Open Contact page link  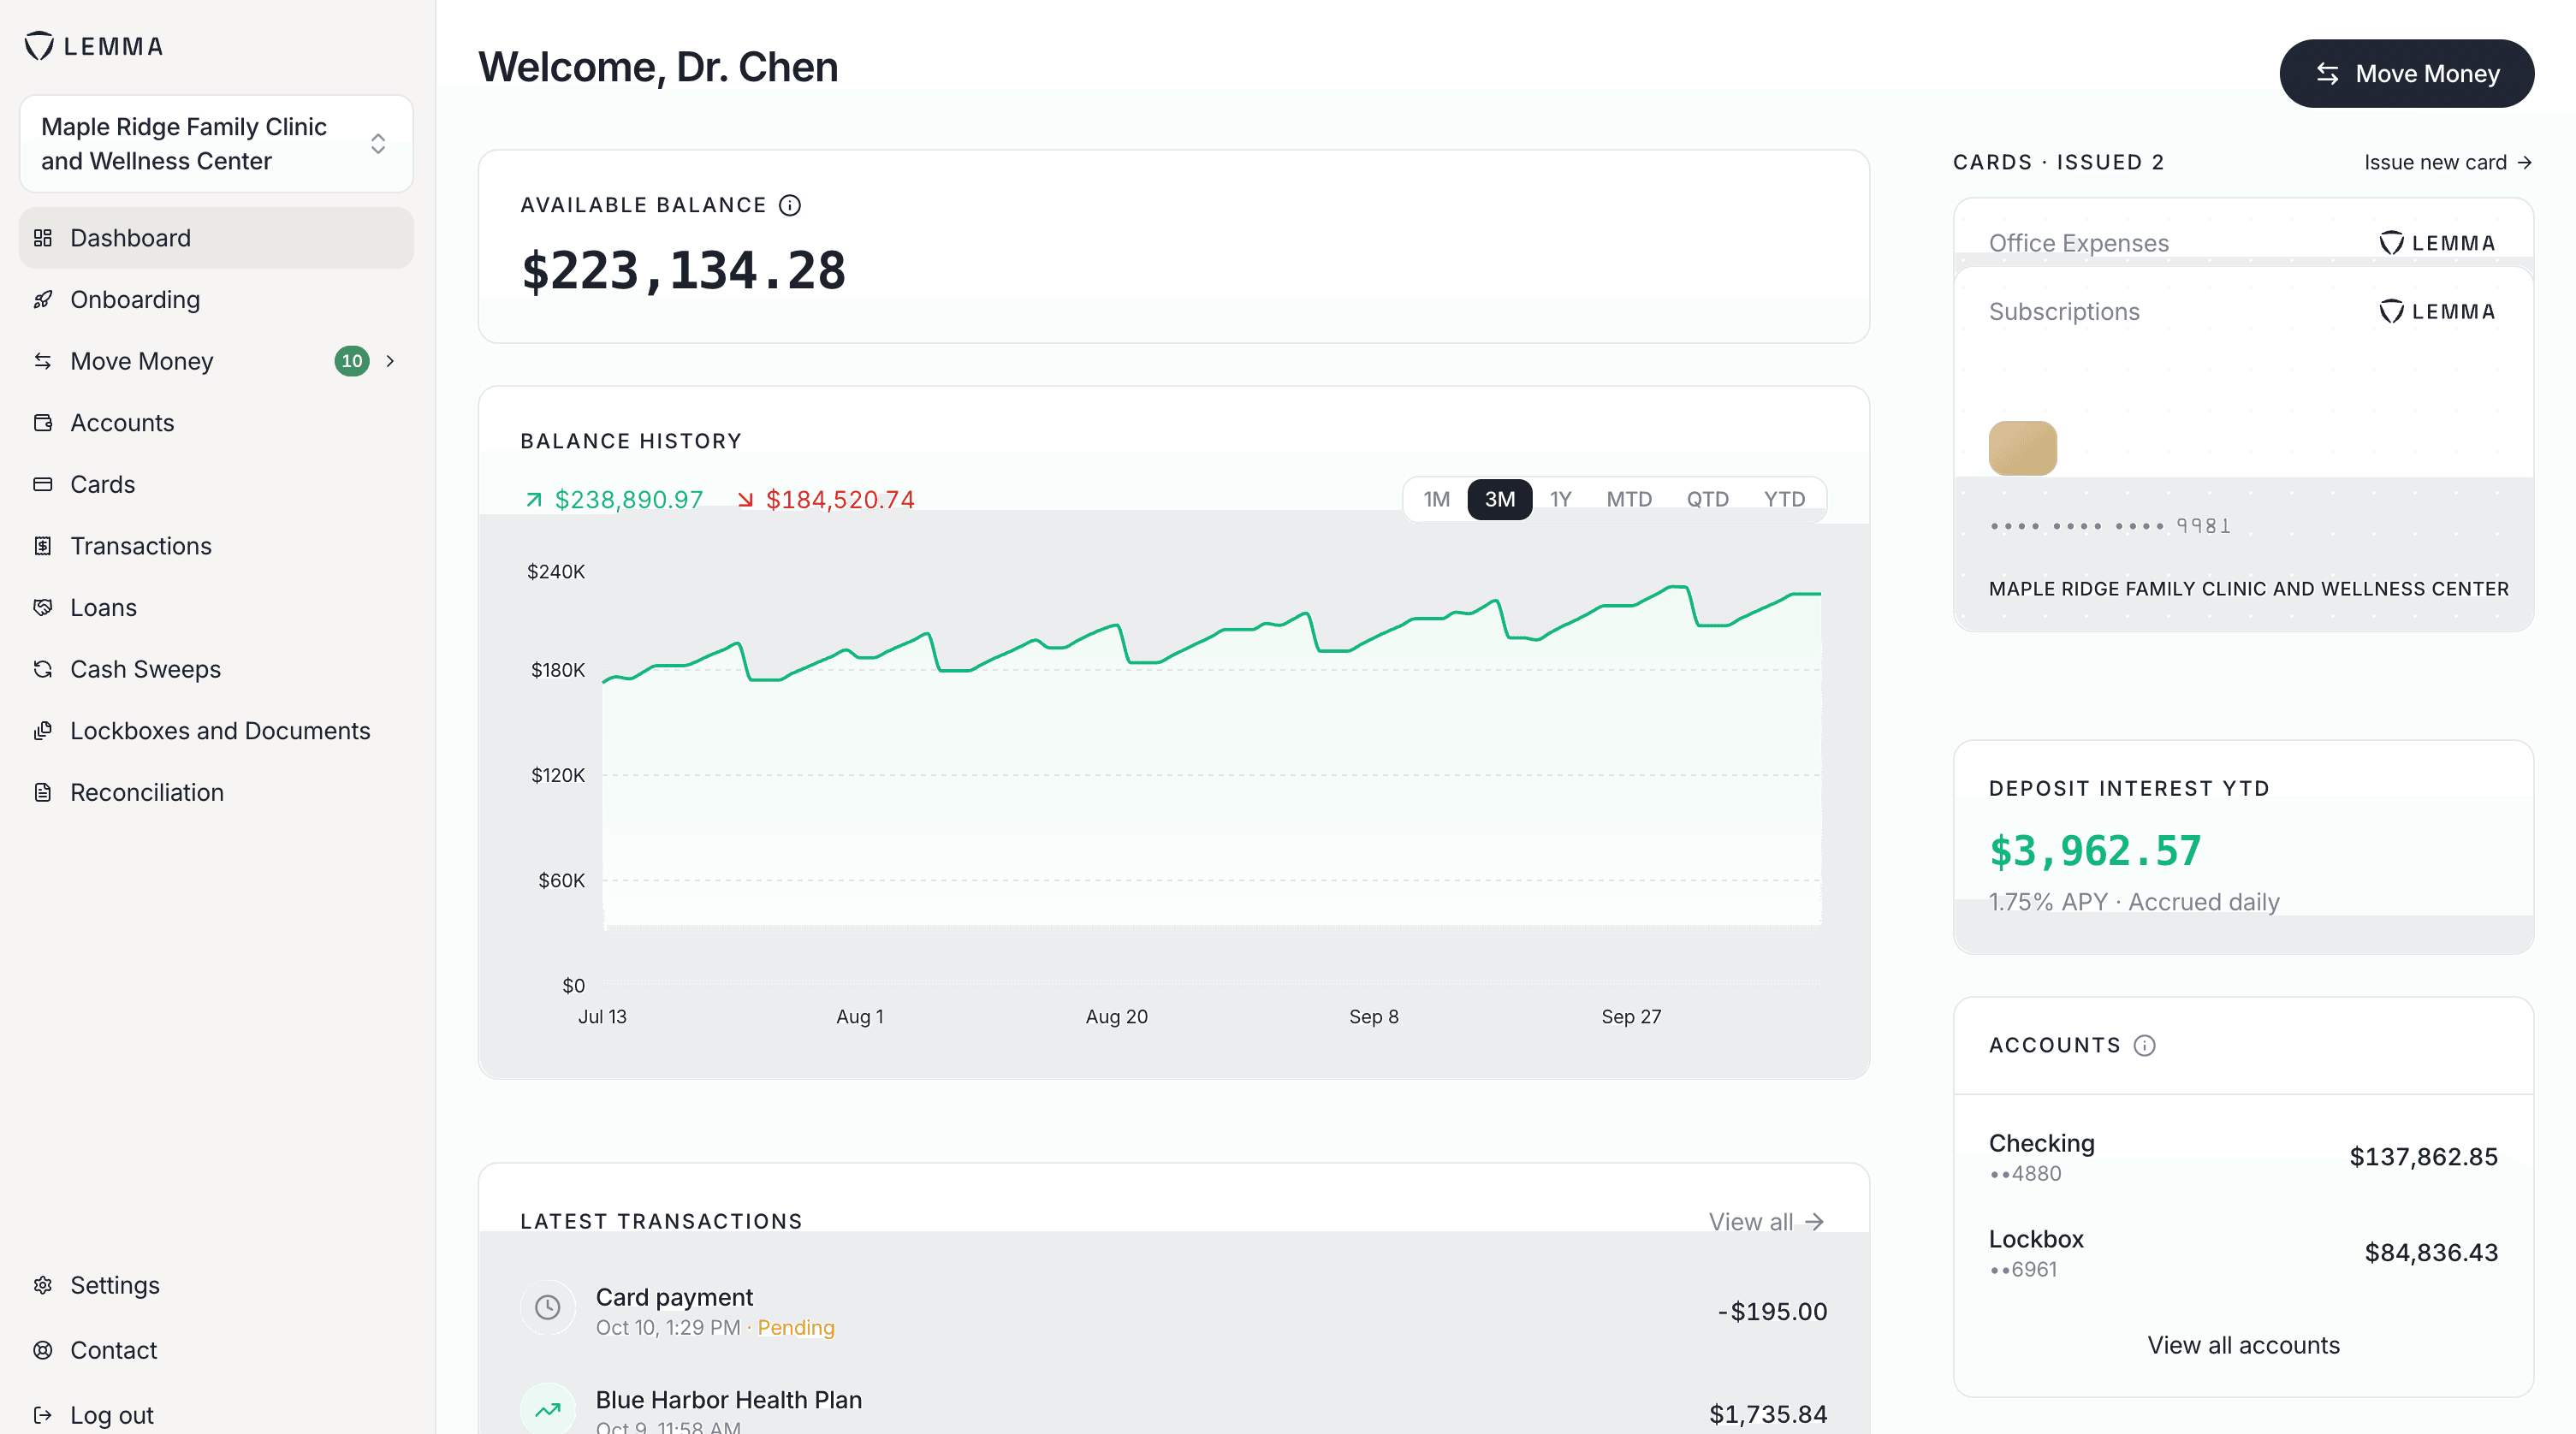216,1350
